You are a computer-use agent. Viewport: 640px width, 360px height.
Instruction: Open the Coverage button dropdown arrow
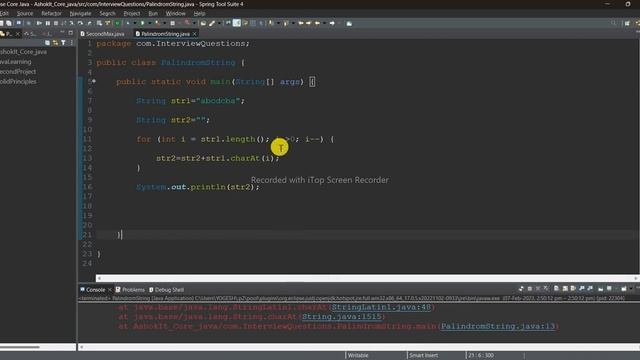(x=164, y=23)
